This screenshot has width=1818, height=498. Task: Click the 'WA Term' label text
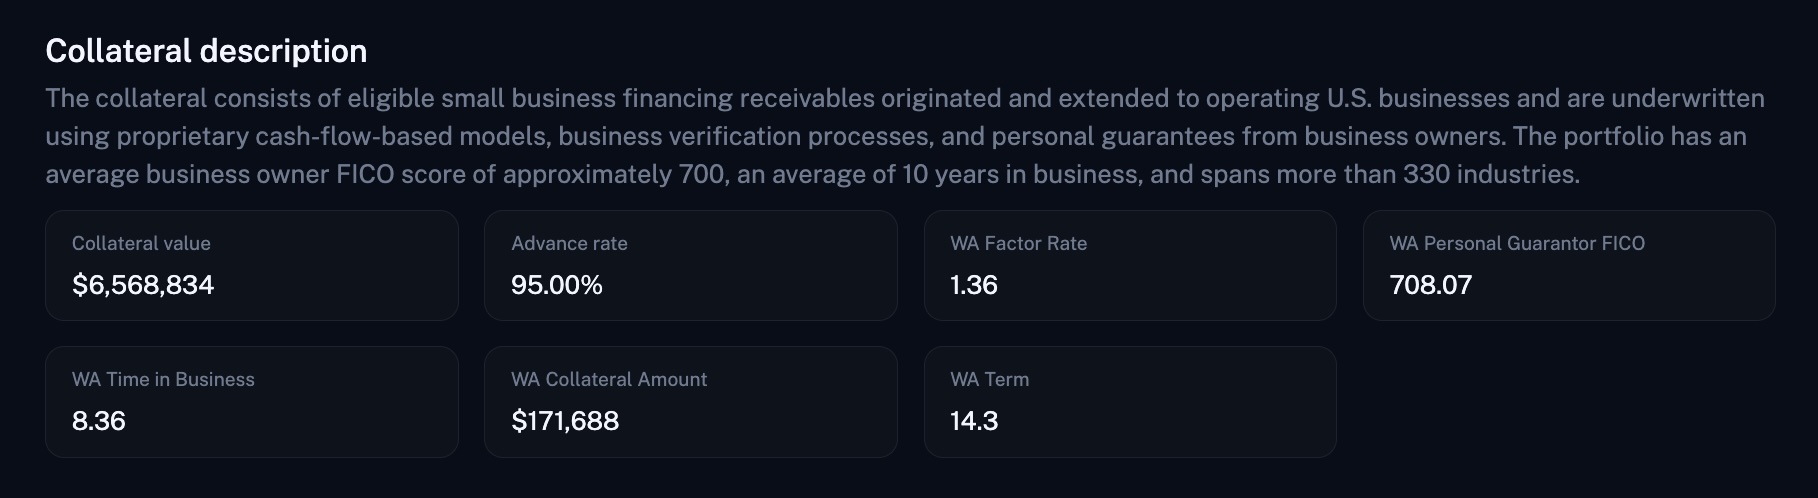pyautogui.click(x=990, y=379)
